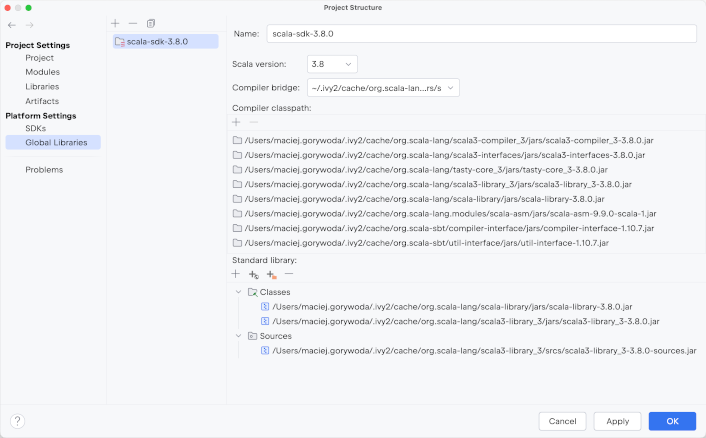Remove entry from Compiler classpath
The image size is (706, 438).
254,122
